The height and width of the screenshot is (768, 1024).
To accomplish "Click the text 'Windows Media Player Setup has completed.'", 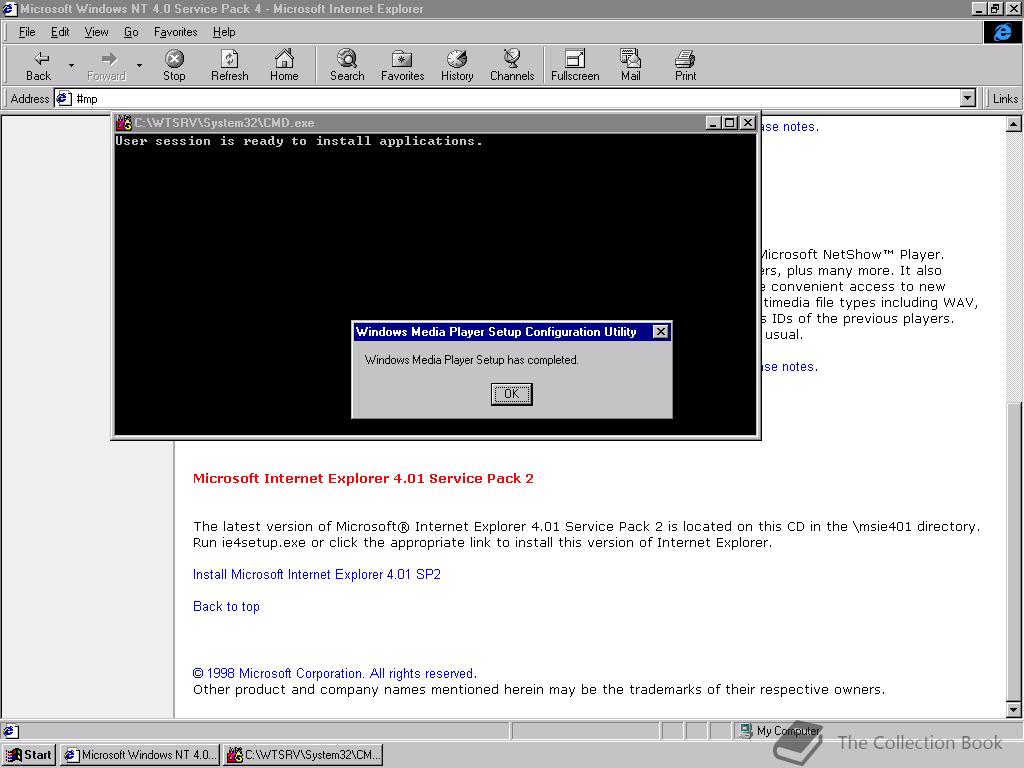I will pos(472,360).
